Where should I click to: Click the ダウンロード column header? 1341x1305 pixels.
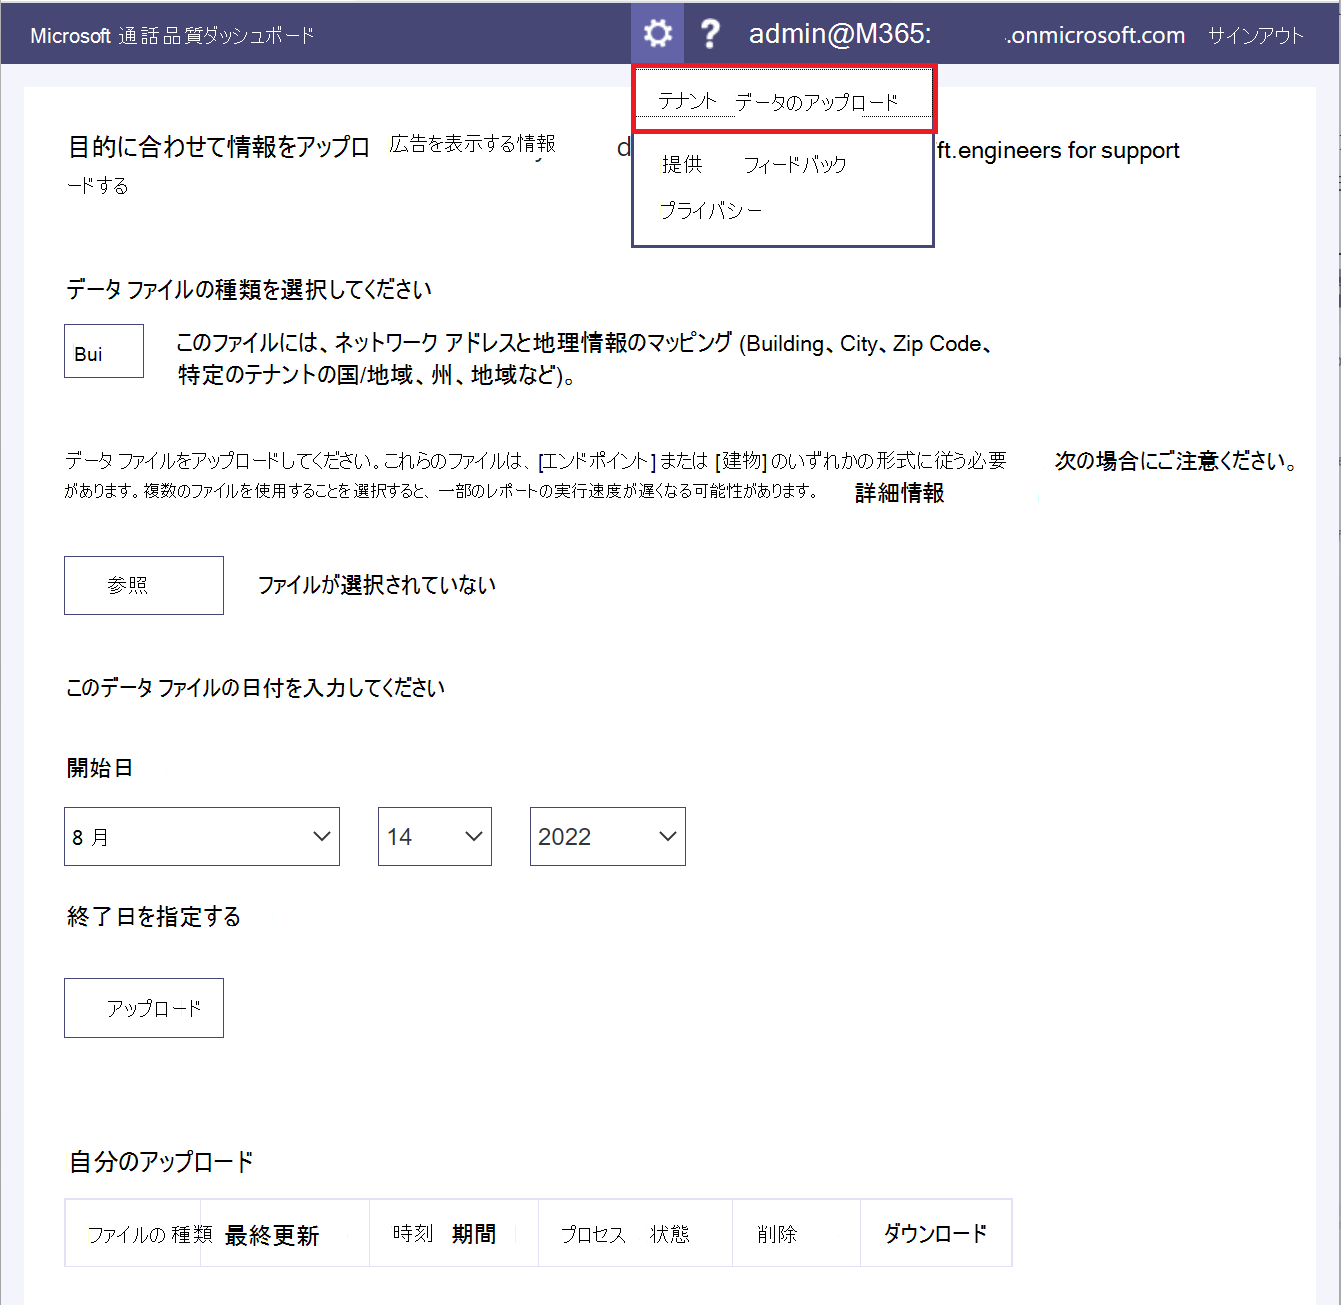pyautogui.click(x=936, y=1233)
